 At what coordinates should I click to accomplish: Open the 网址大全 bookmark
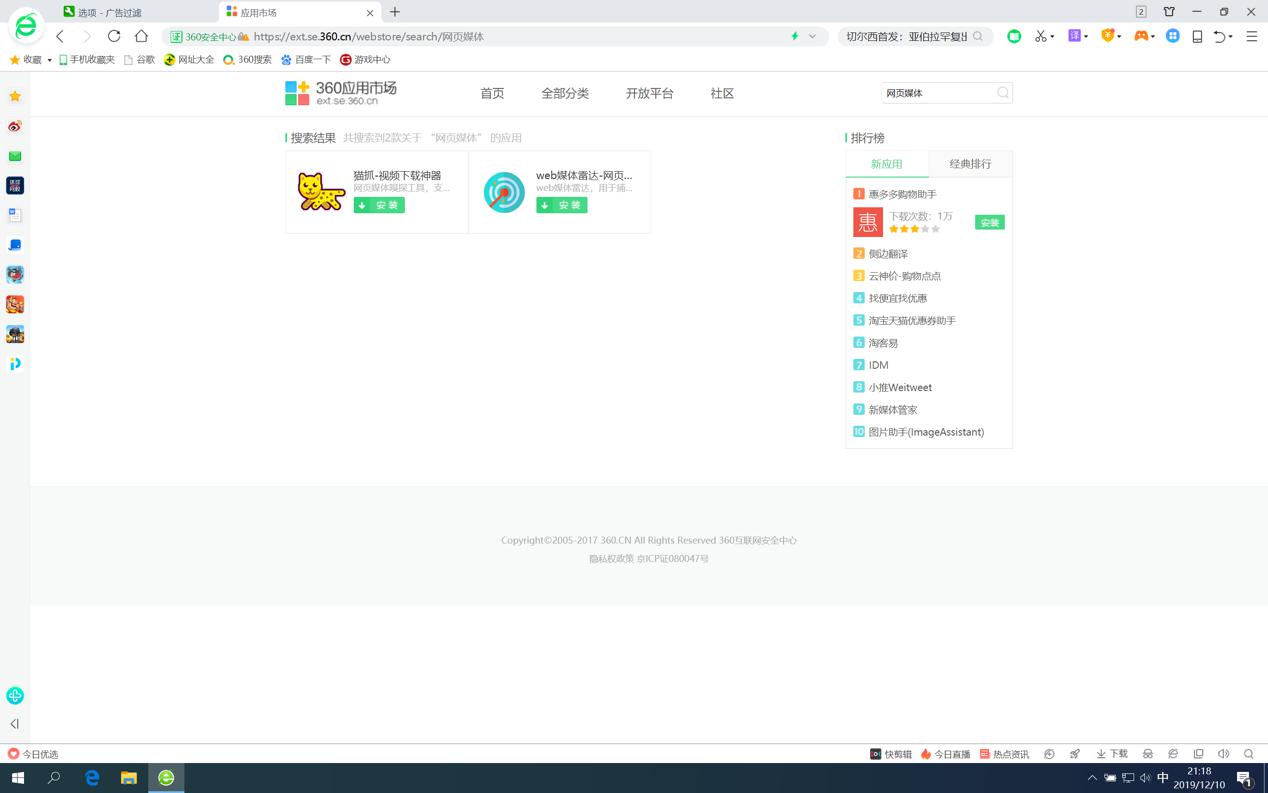[x=189, y=60]
